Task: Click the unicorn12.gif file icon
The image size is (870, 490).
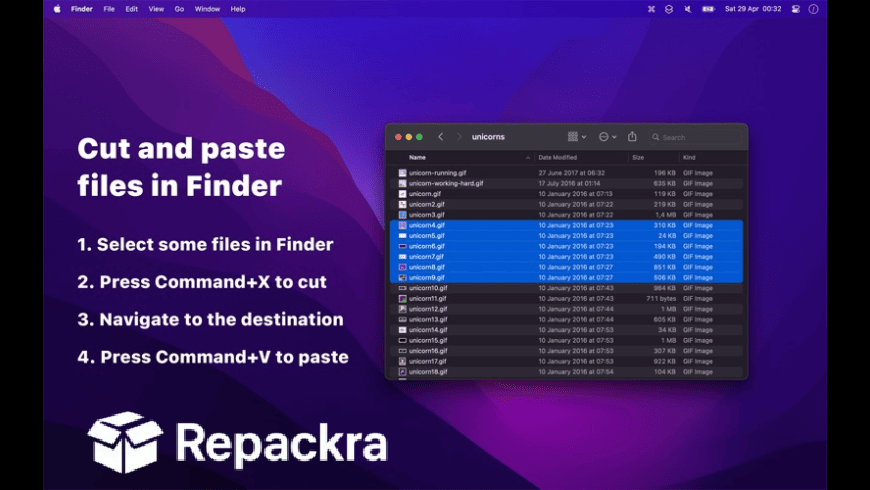Action: tap(402, 309)
